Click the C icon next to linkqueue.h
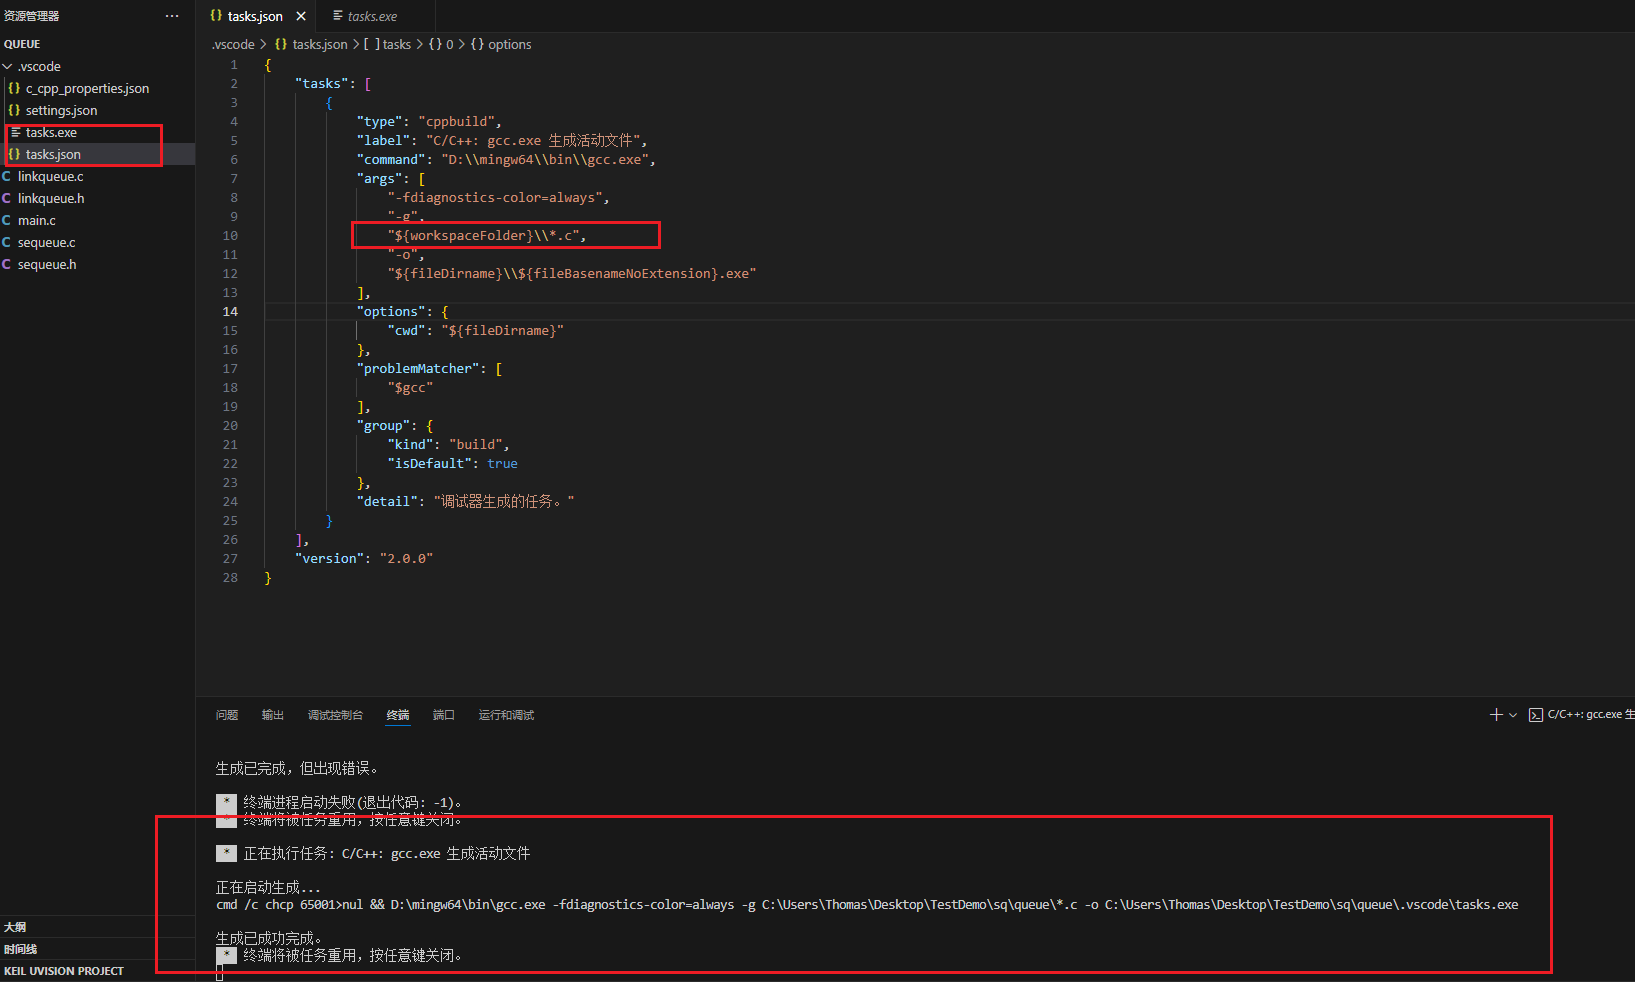 point(6,198)
